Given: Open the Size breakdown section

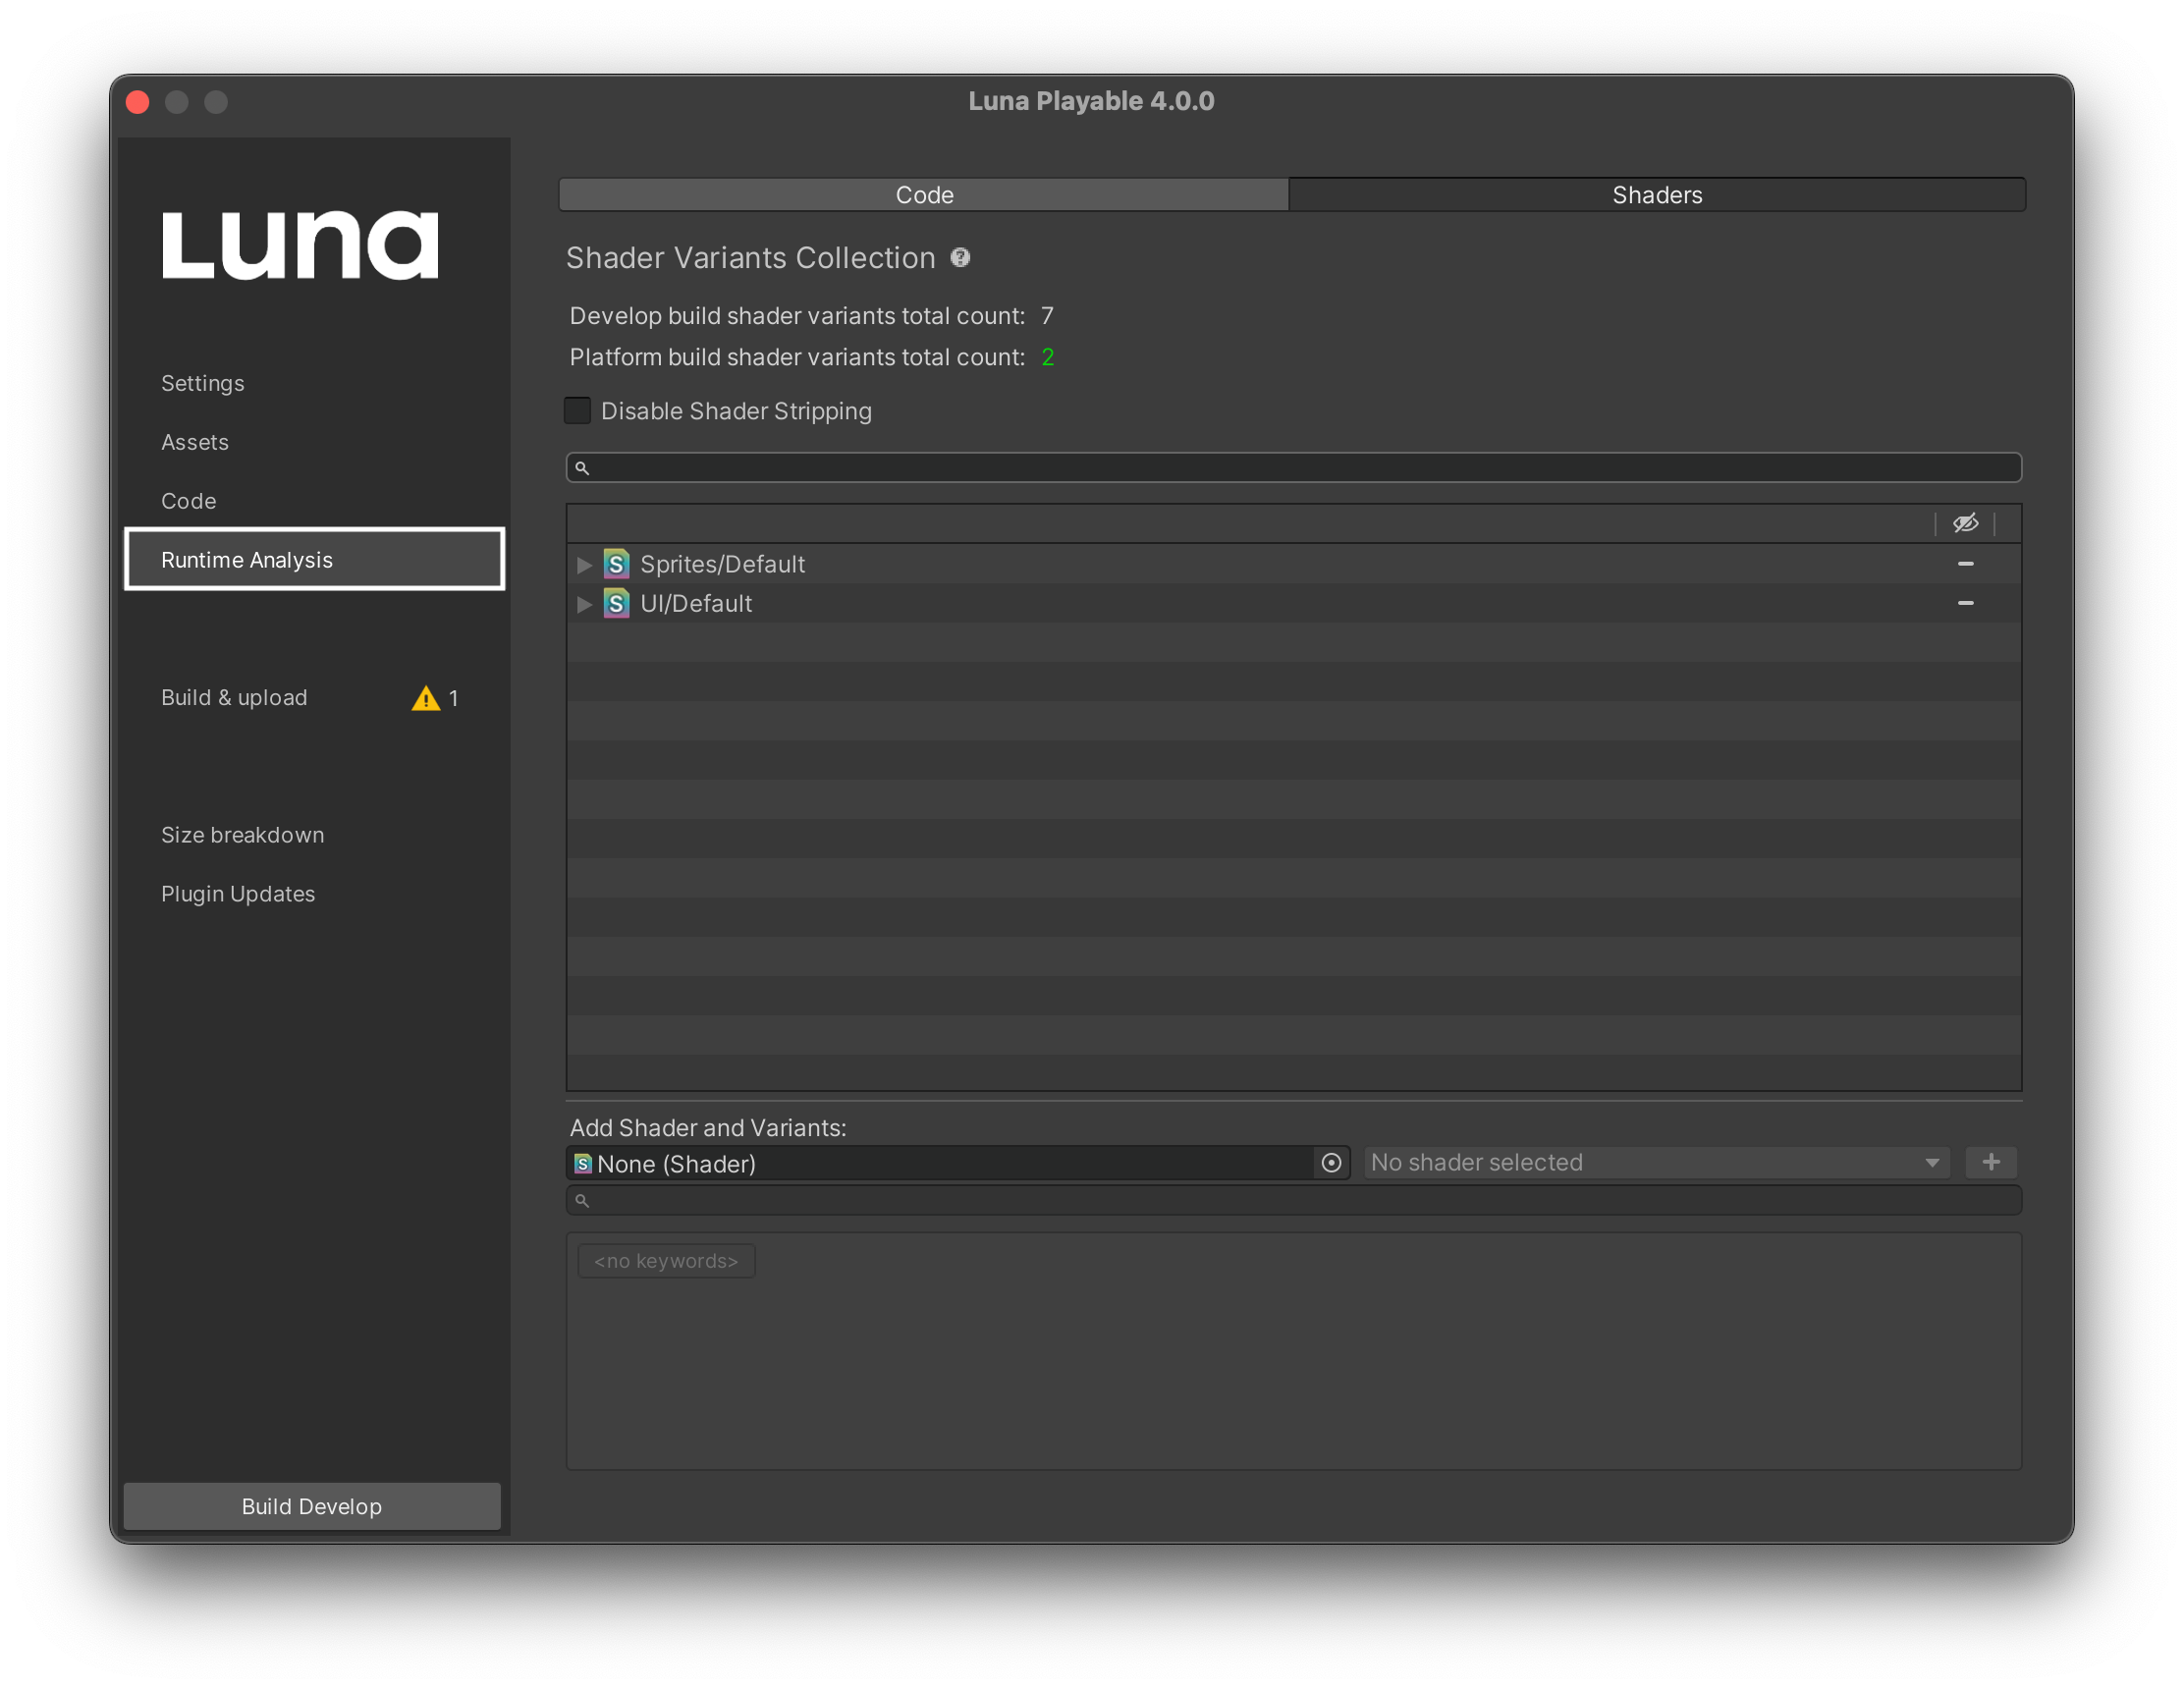Looking at the screenshot, I should pos(243,835).
